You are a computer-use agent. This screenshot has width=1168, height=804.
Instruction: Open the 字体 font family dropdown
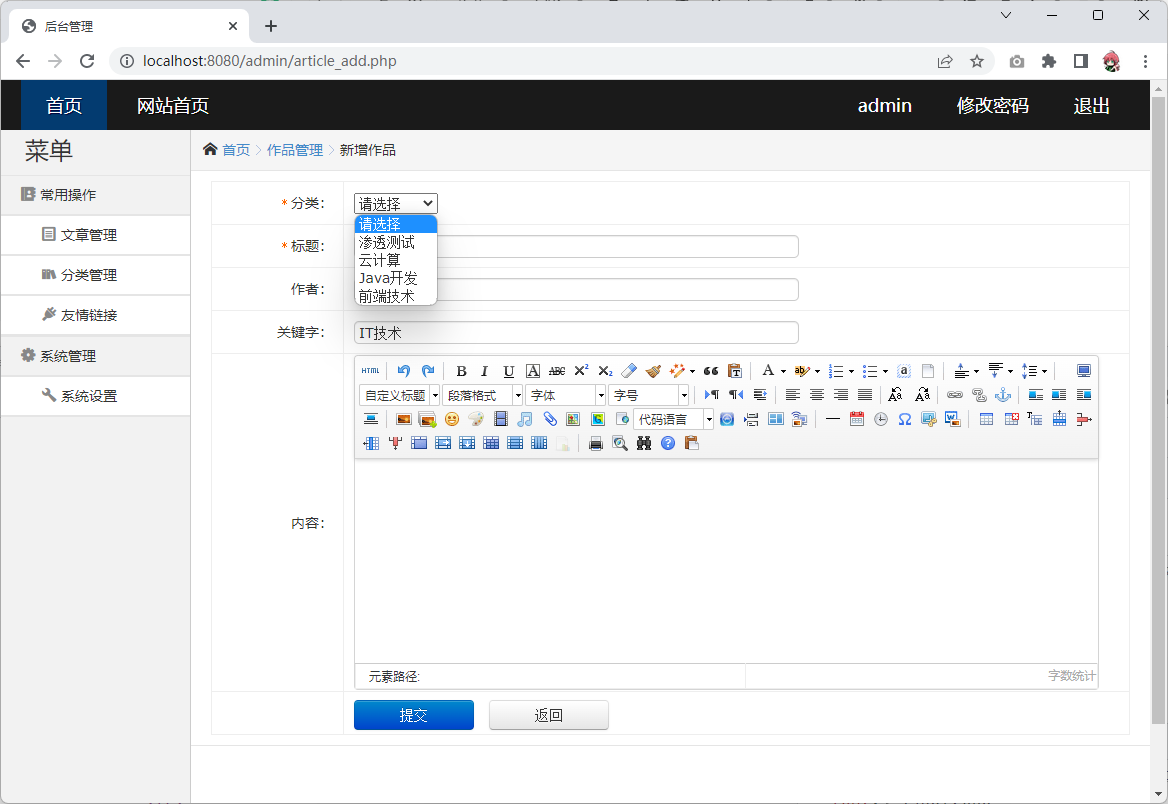click(566, 395)
